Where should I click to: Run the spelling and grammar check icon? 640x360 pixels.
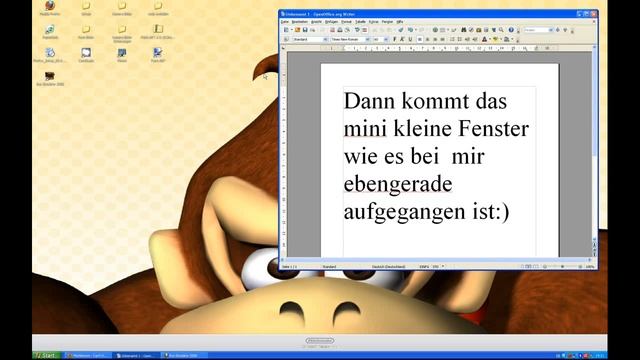click(x=357, y=30)
